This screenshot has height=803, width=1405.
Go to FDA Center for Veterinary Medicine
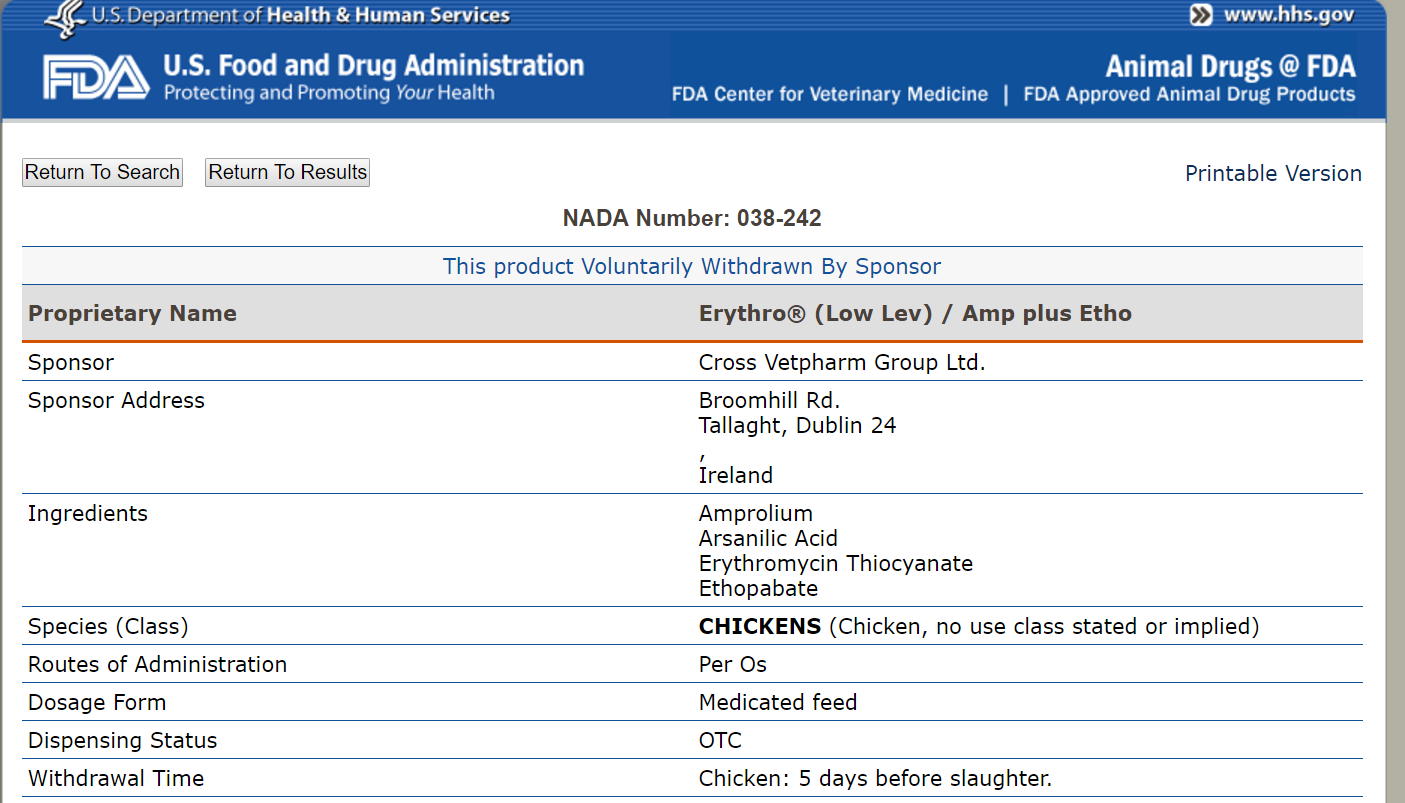829,95
